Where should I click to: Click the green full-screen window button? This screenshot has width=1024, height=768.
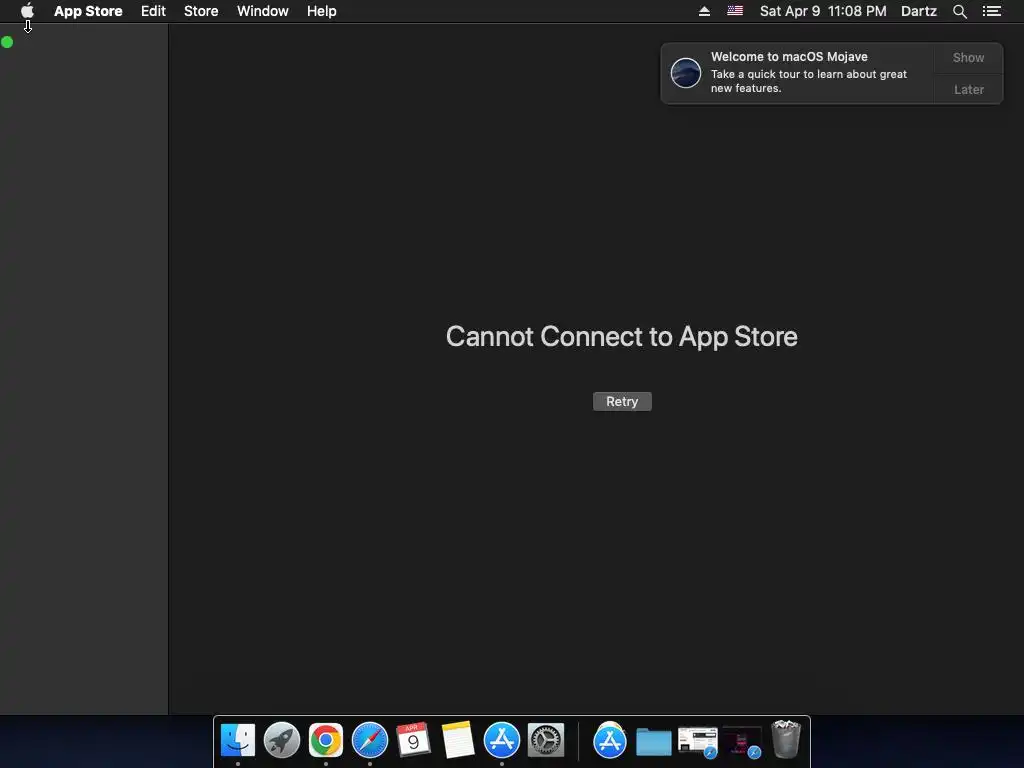[x=7, y=42]
